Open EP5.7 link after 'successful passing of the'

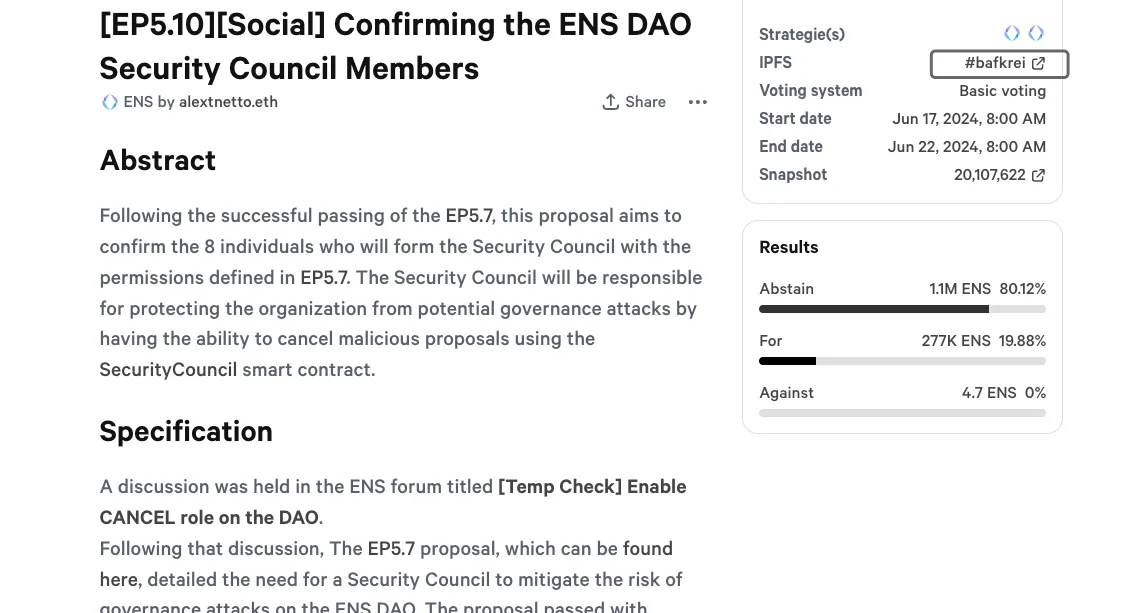[x=468, y=216]
